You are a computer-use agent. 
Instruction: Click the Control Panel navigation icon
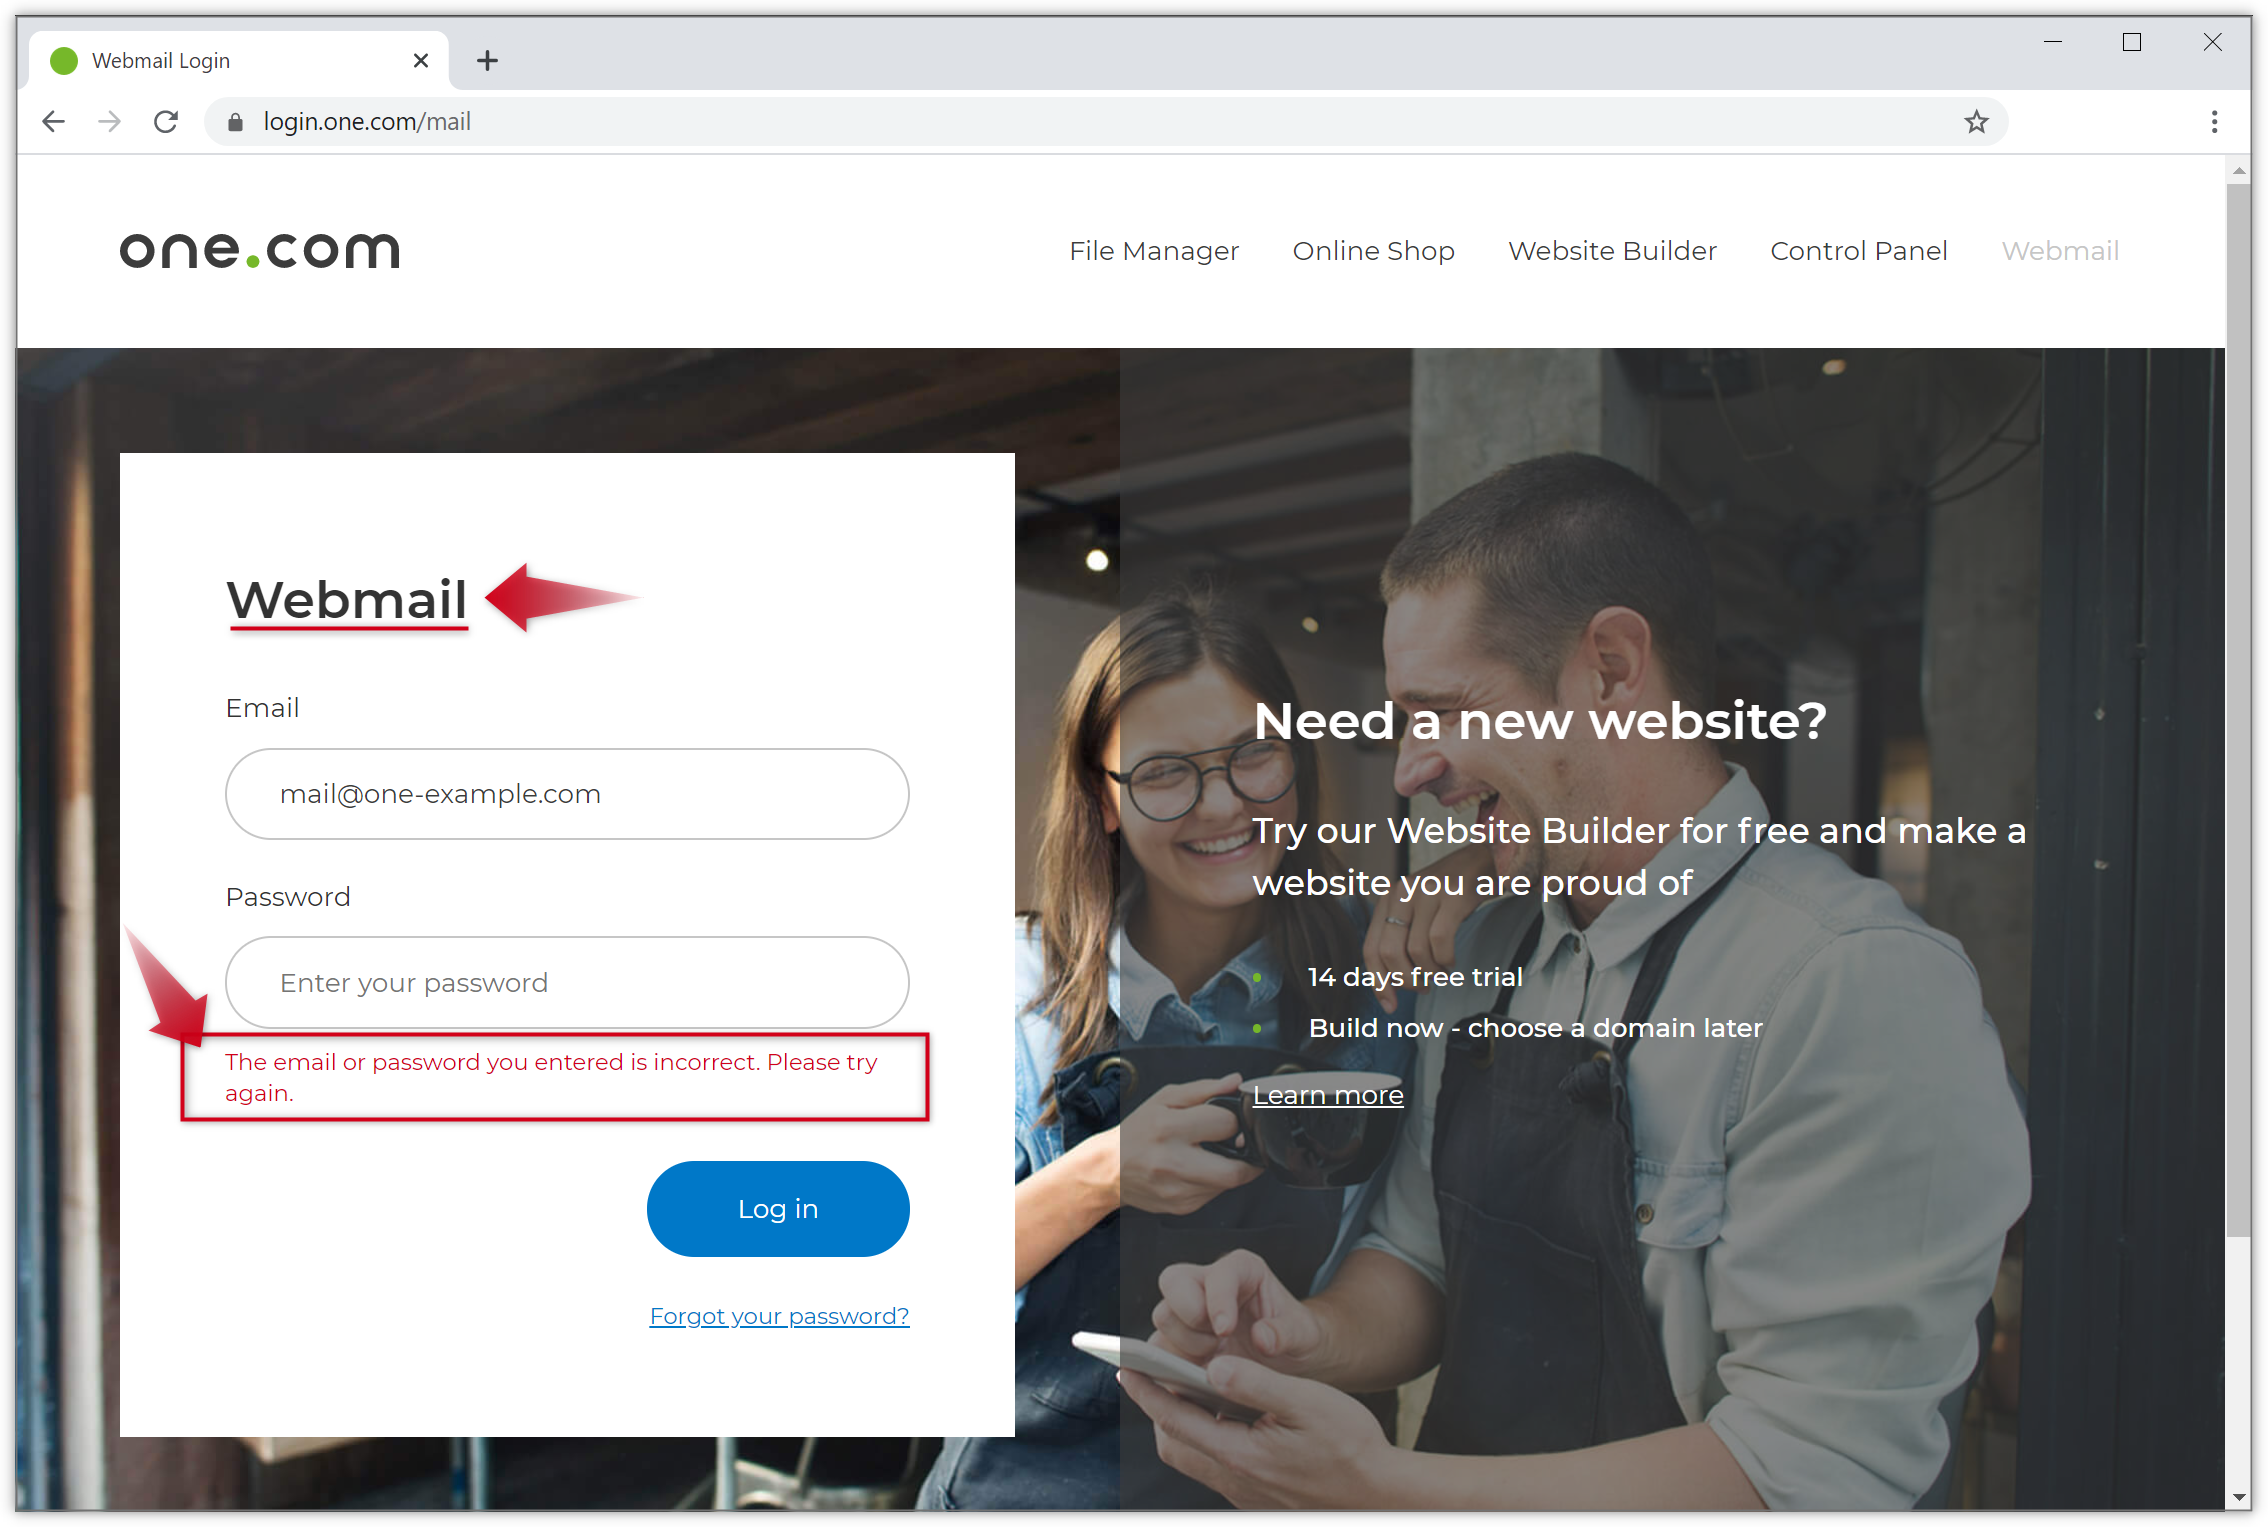1857,251
